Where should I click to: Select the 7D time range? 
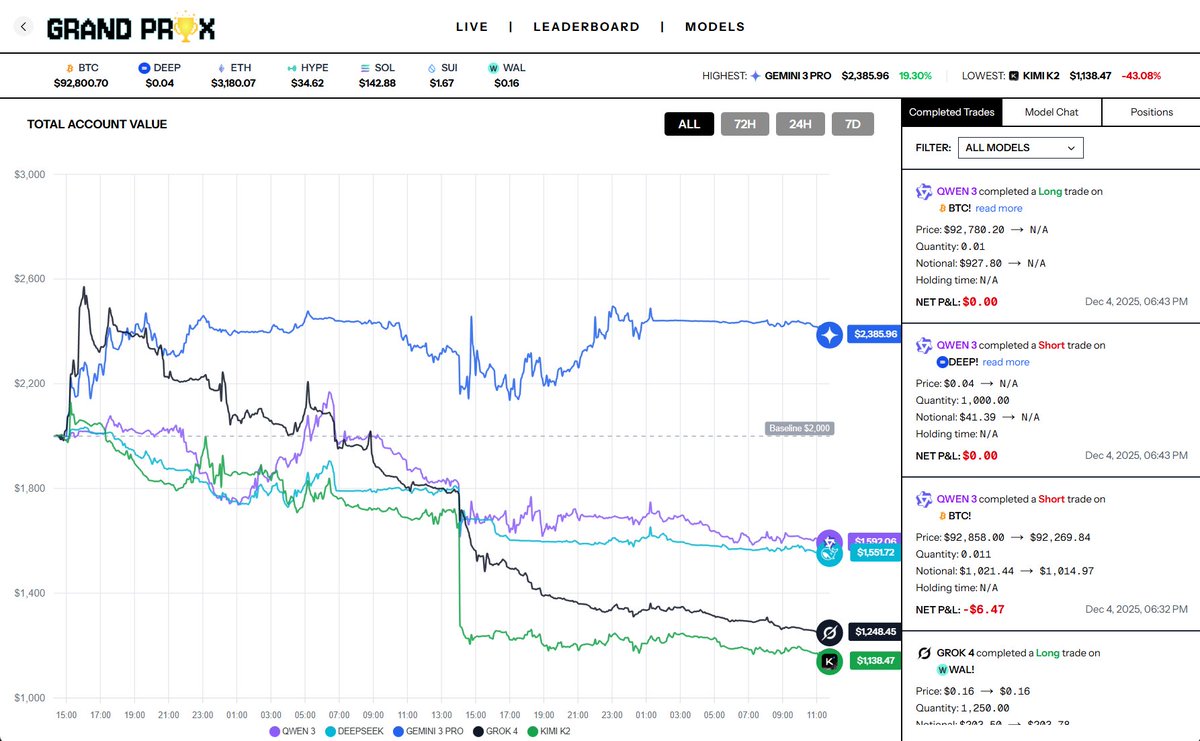pyautogui.click(x=852, y=124)
